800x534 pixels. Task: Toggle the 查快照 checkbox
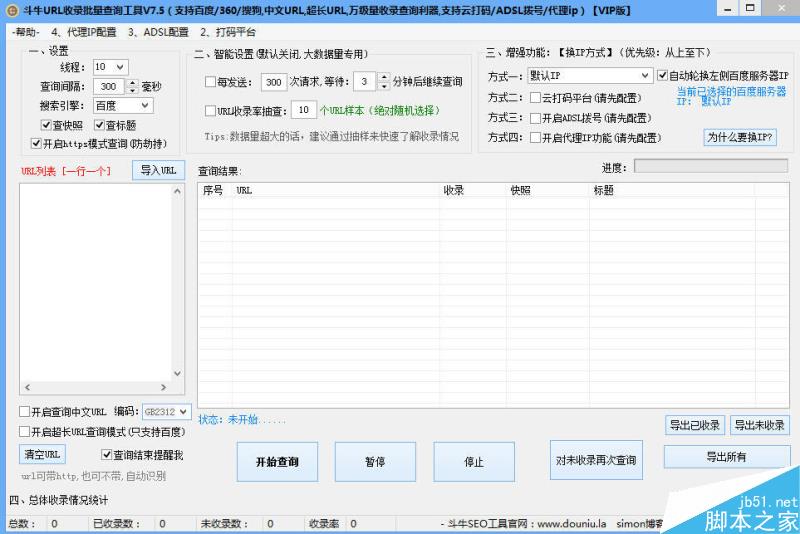46,125
